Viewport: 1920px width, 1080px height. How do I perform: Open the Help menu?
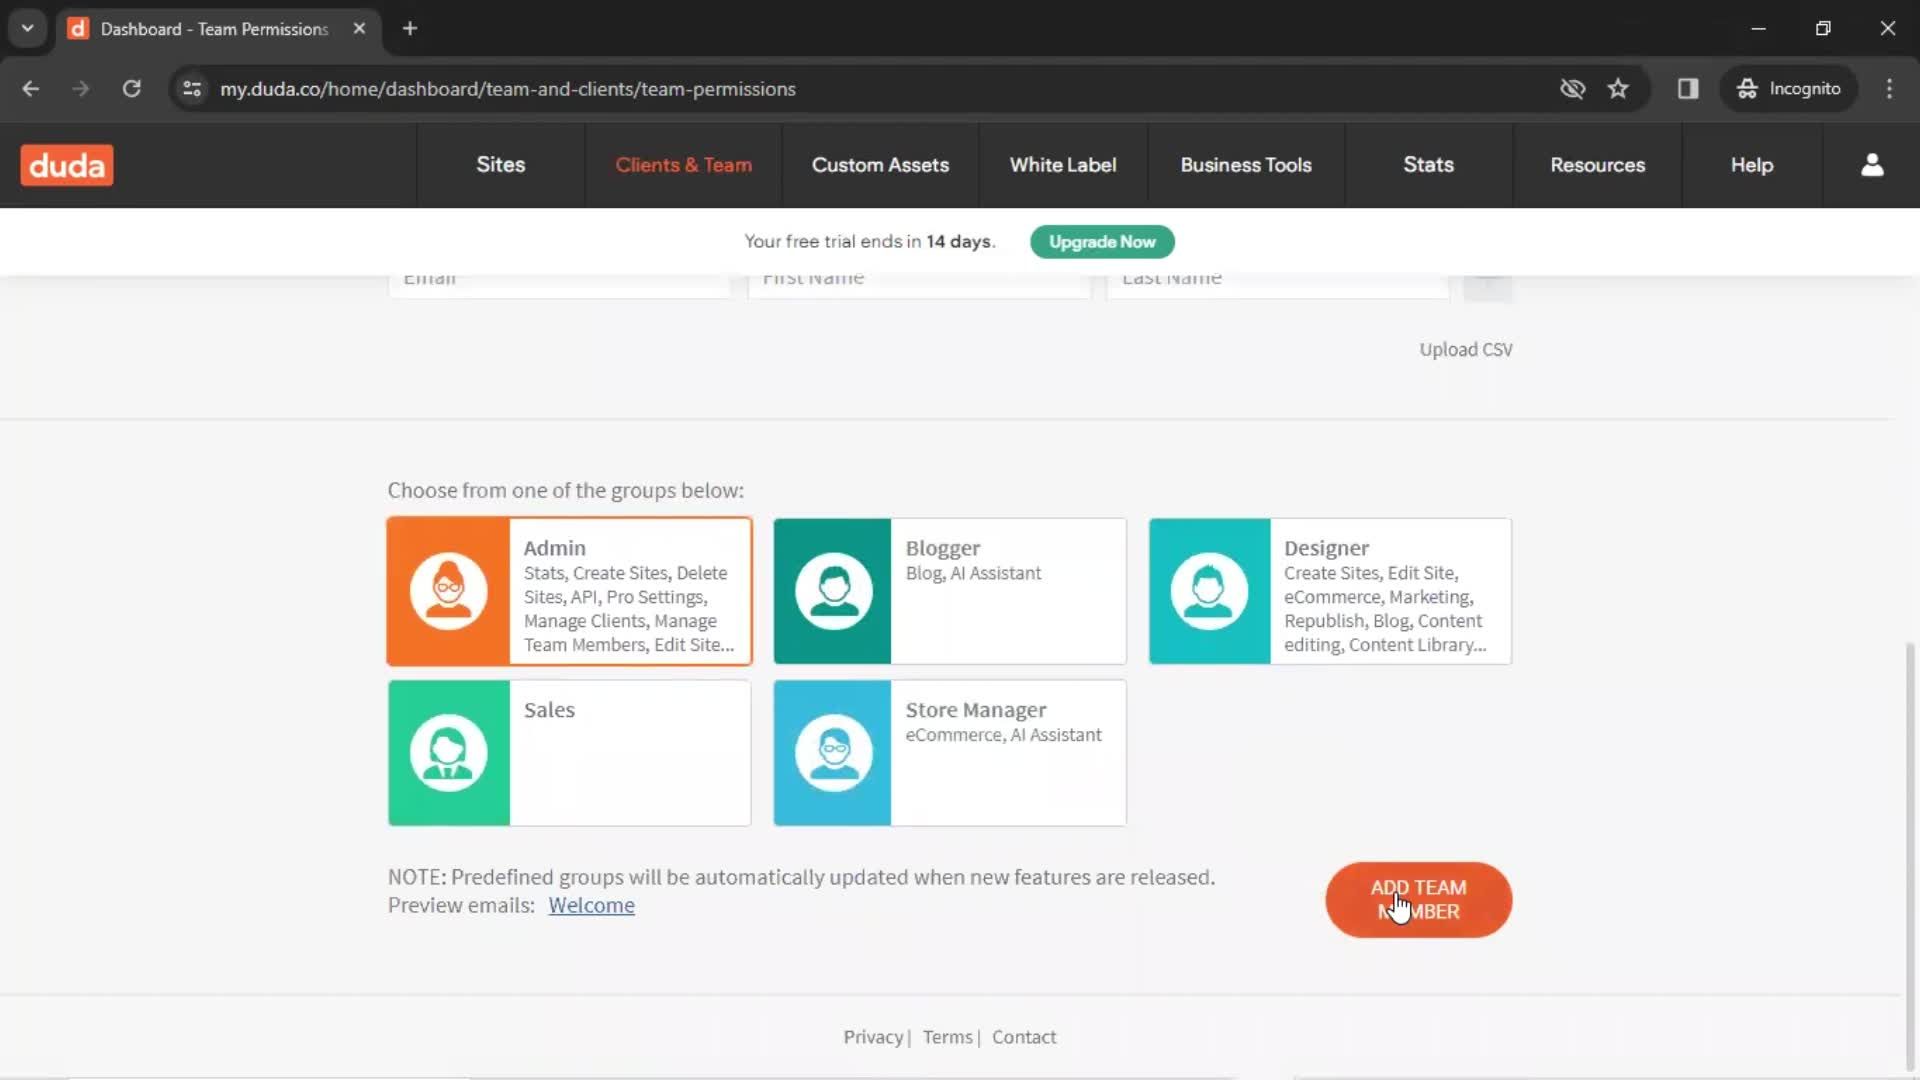click(1752, 165)
